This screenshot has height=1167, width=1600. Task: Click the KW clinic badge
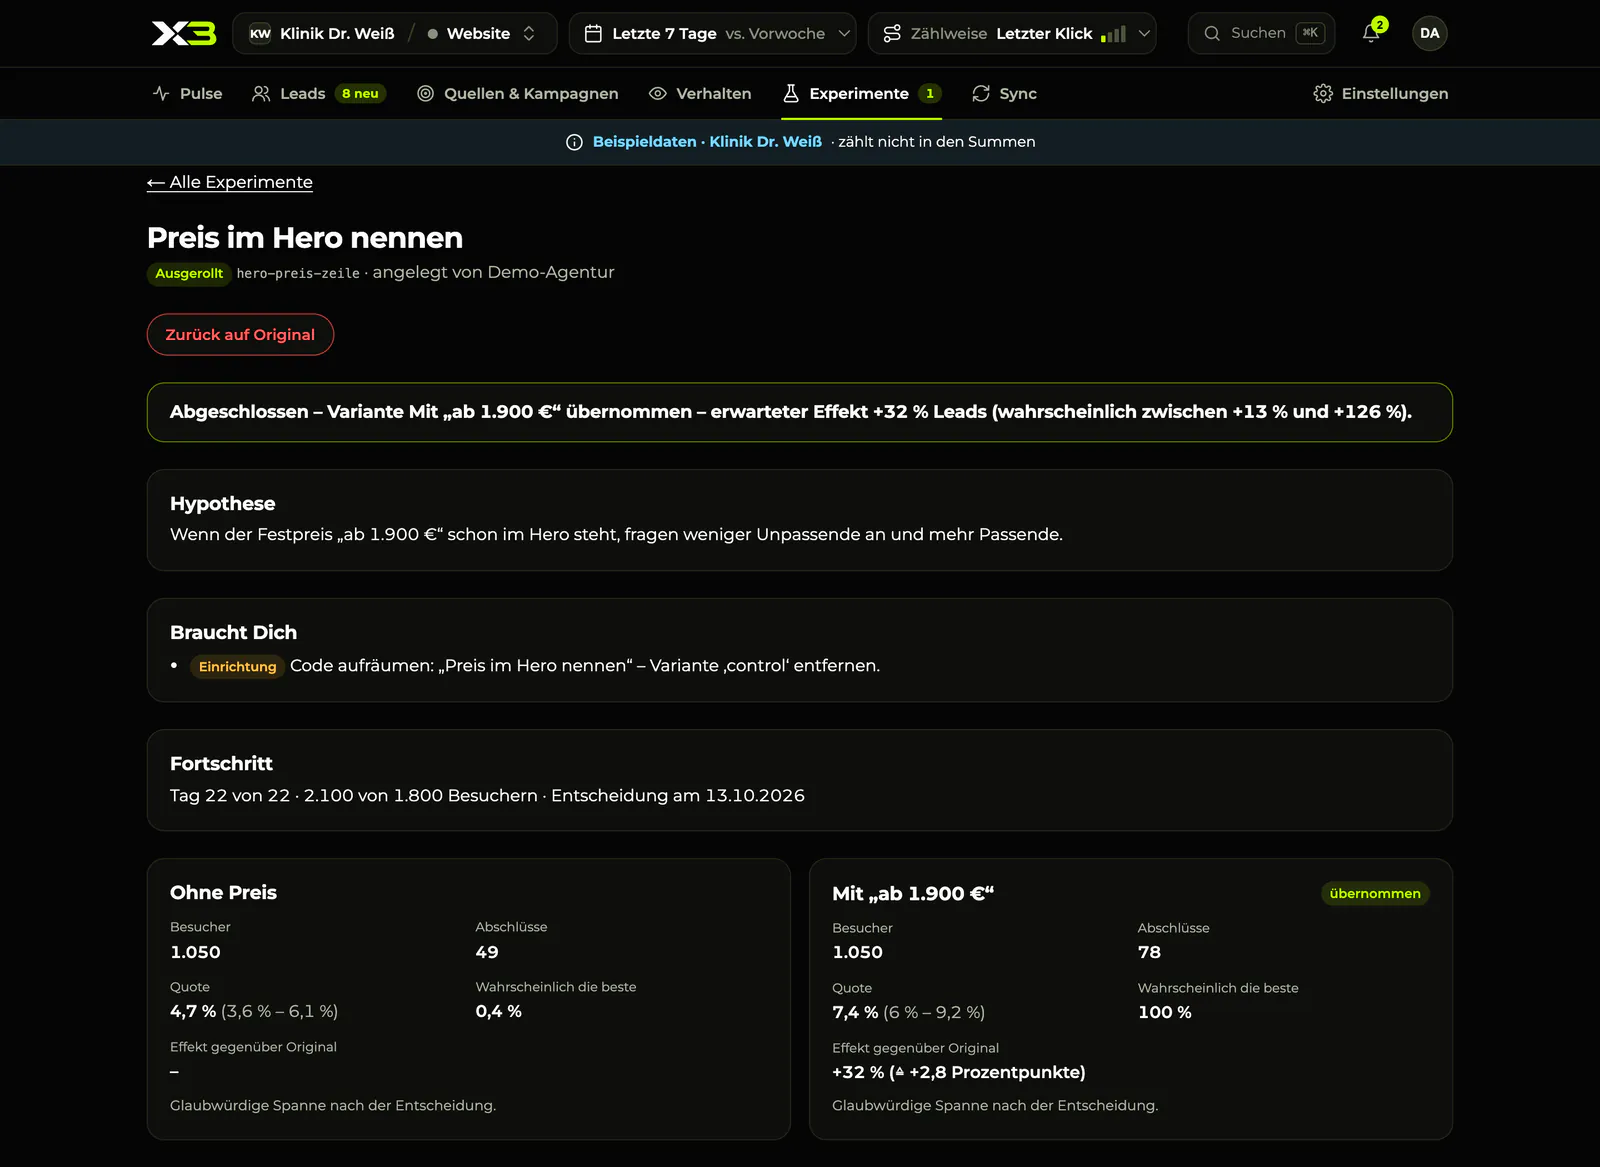point(260,33)
